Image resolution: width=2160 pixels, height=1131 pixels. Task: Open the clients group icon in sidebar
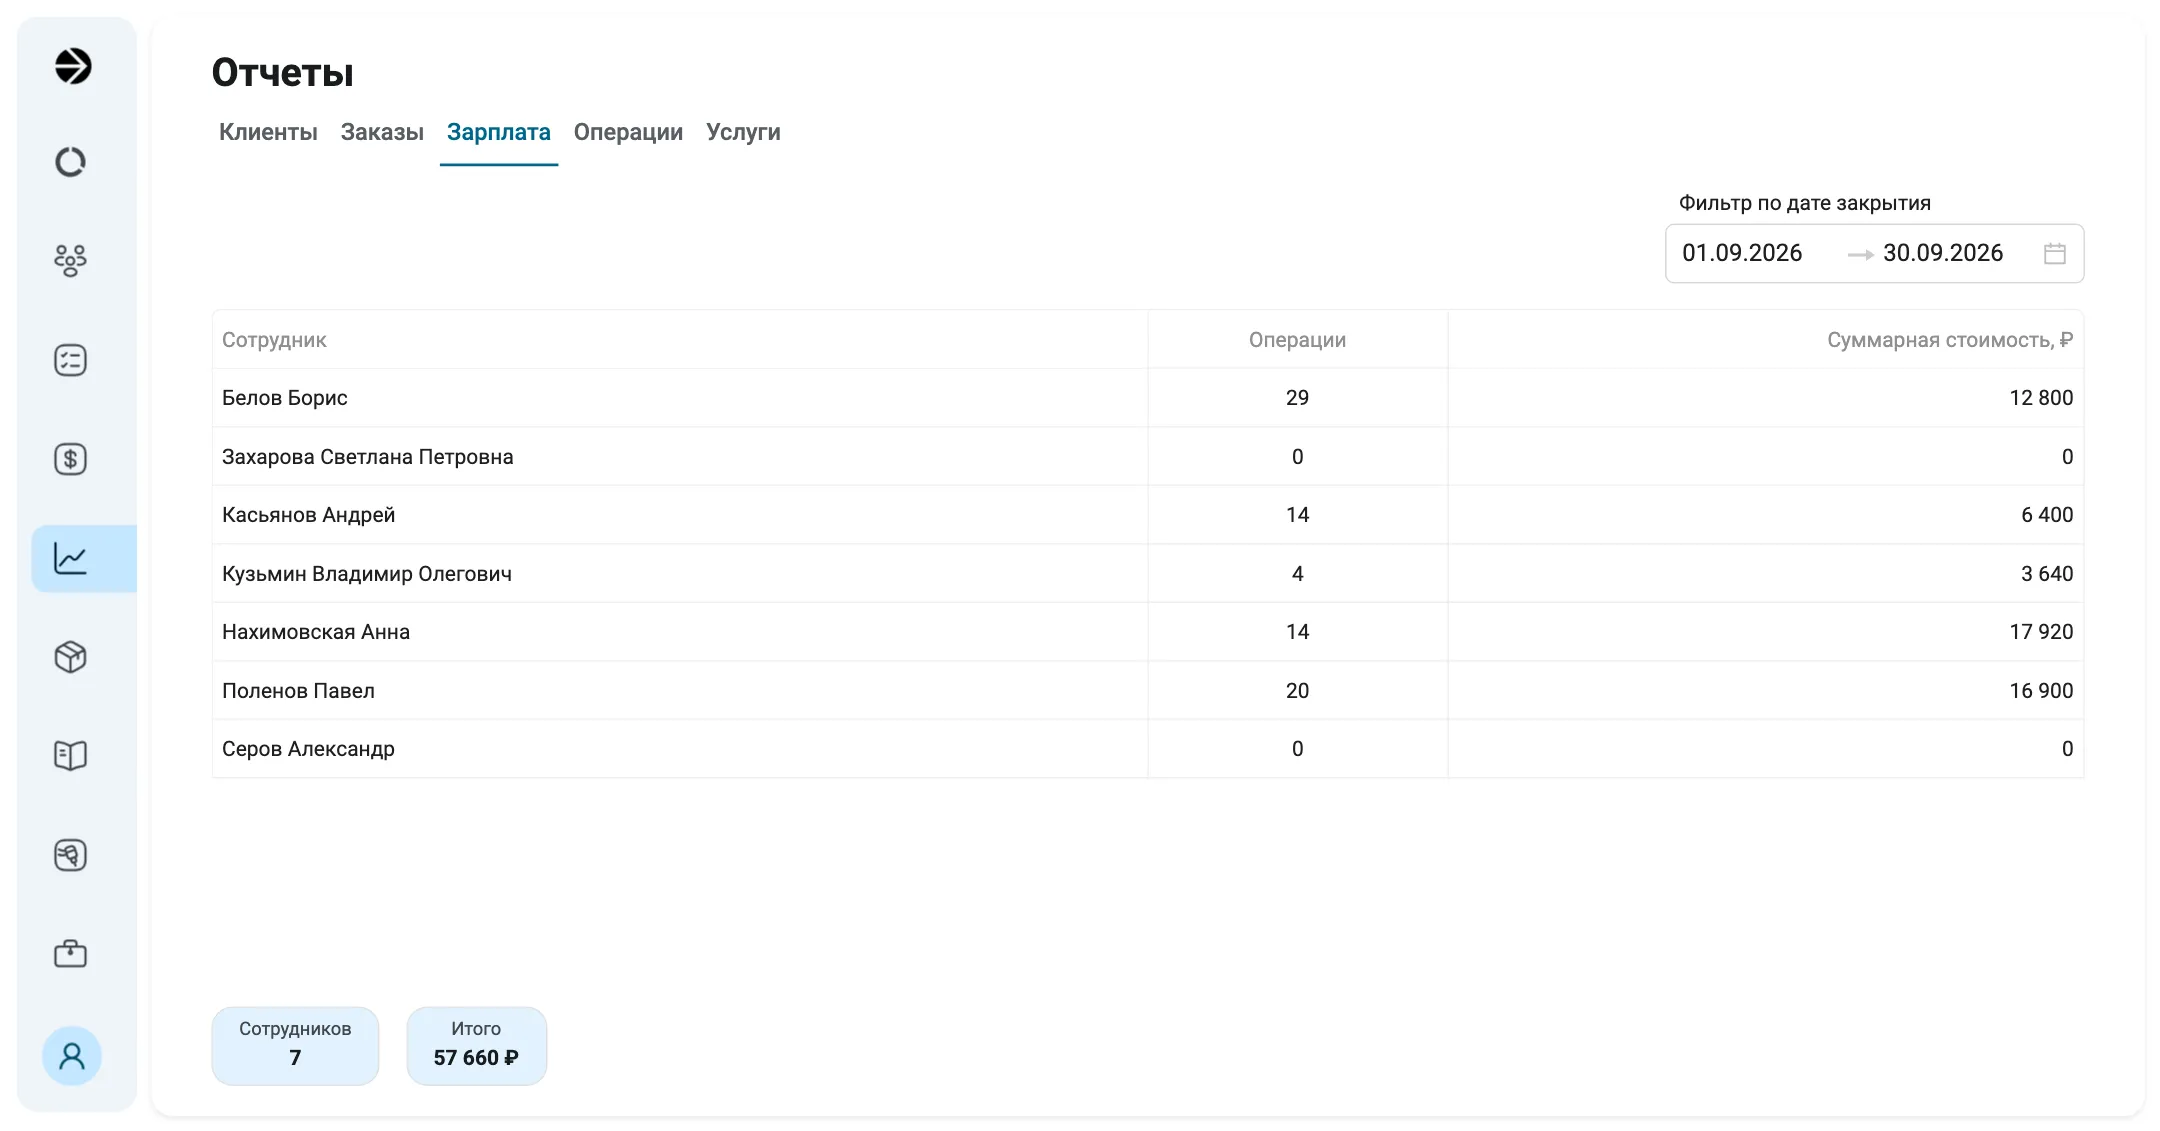70,260
